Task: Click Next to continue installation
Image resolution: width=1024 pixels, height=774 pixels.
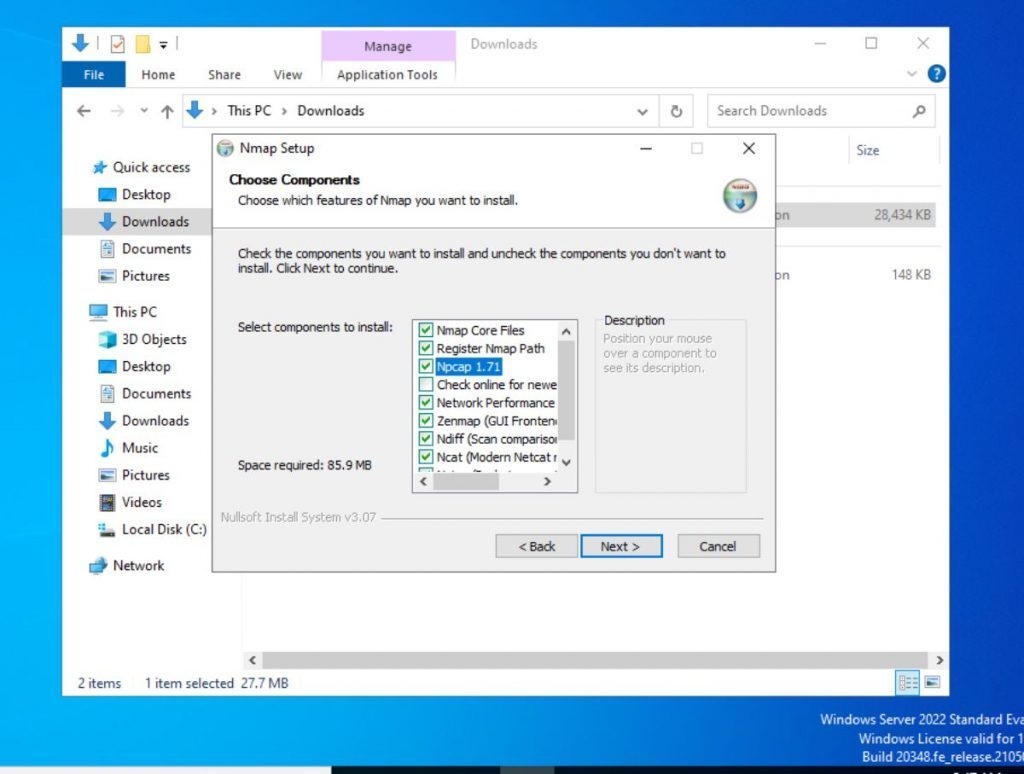Action: (621, 546)
